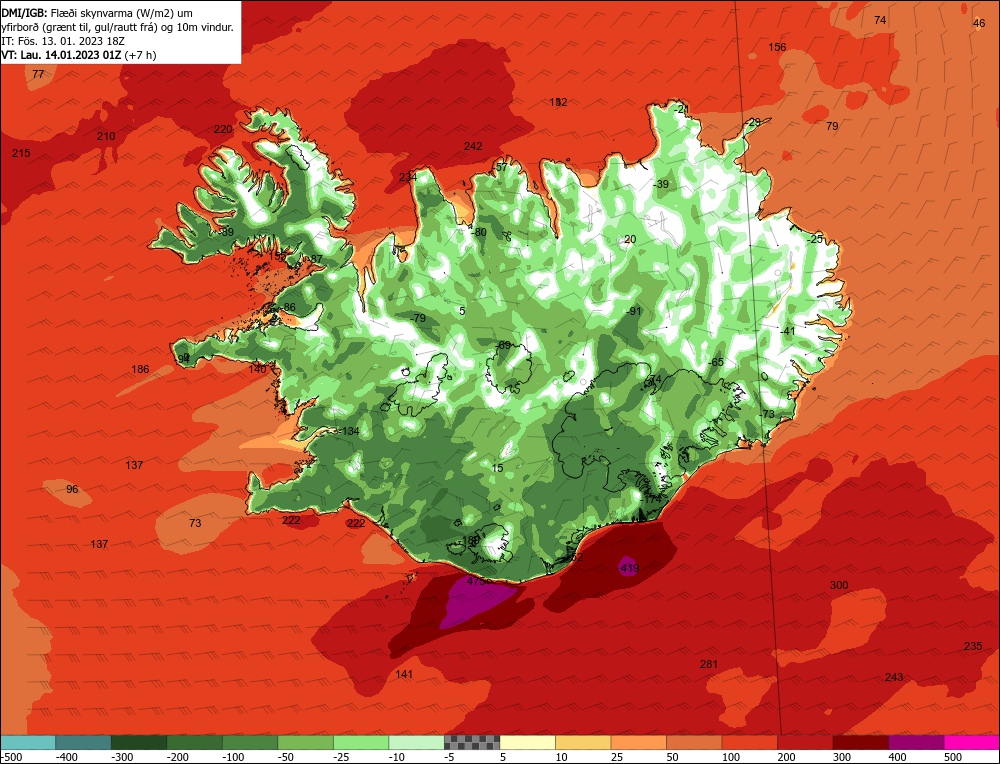Viewport: 1000px width, 764px height.
Task: Select the dark maroon 300 to 400 legend swatch
Action: click(x=860, y=742)
